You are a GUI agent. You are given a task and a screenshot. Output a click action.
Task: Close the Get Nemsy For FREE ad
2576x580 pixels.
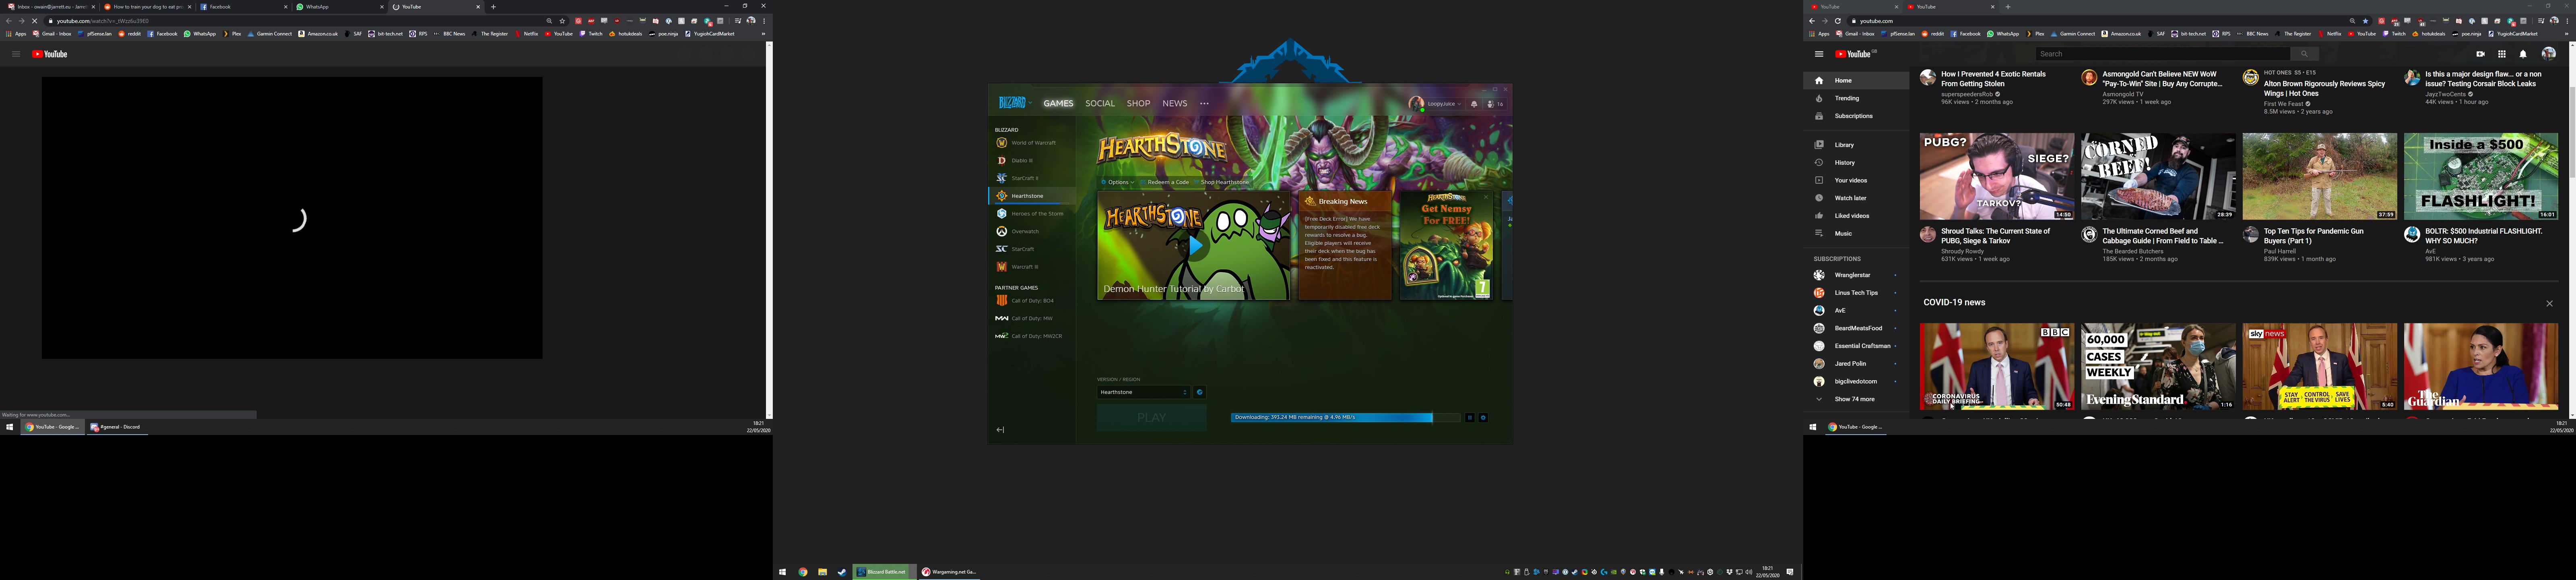(x=1486, y=197)
